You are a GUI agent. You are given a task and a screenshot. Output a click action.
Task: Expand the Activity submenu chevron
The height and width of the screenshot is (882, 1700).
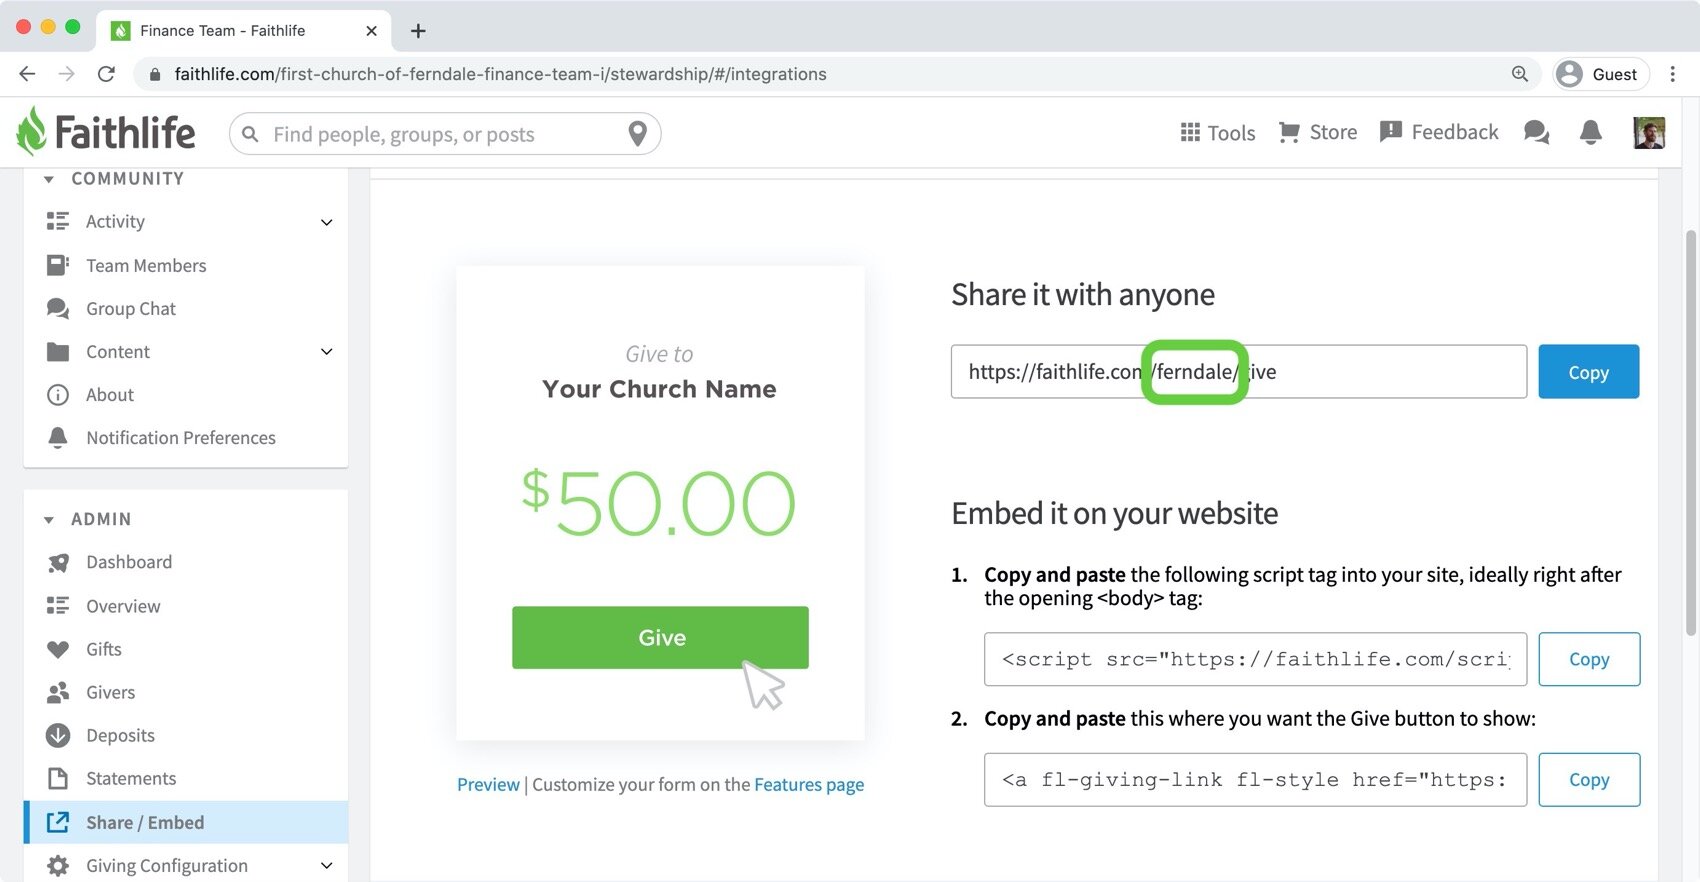coord(326,222)
